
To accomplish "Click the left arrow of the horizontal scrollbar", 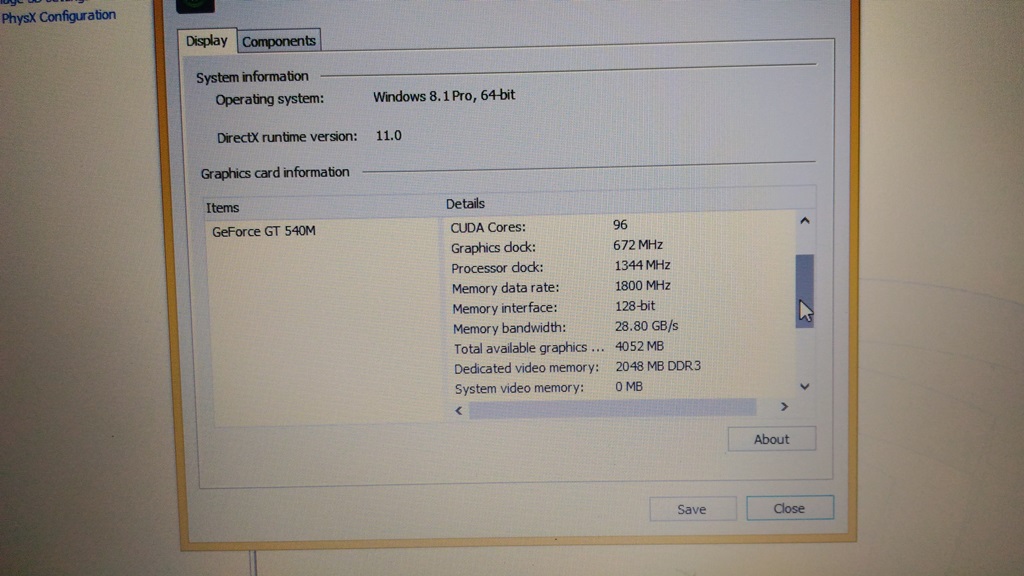I will click(459, 410).
